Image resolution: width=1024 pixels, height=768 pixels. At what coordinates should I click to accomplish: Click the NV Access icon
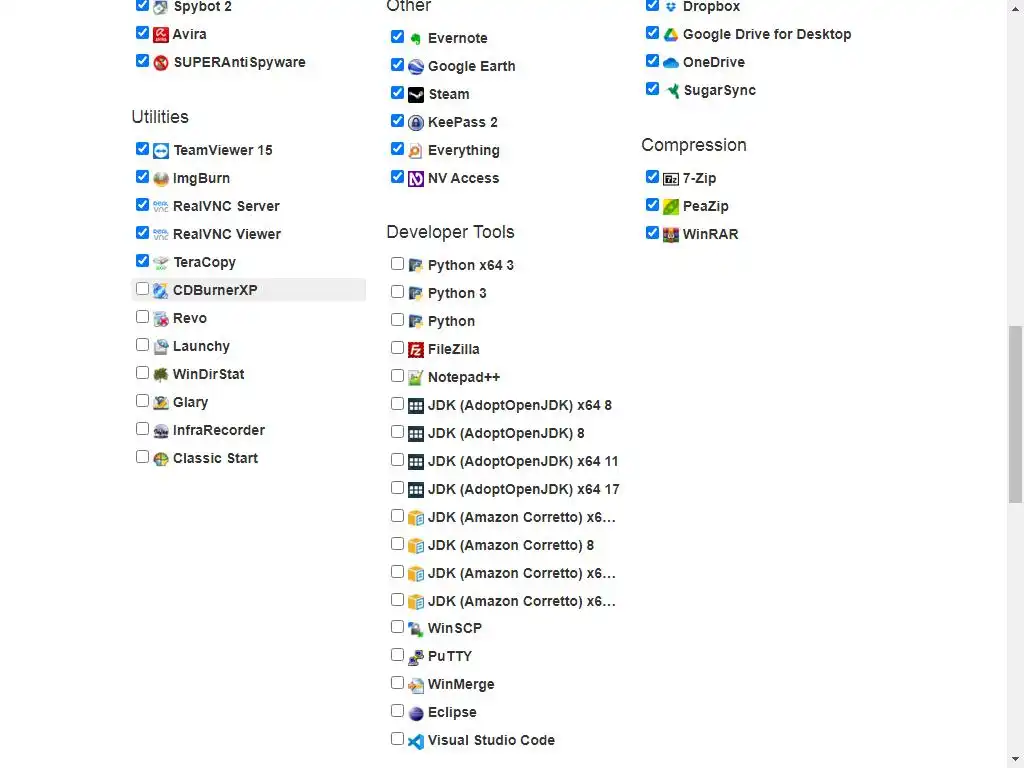click(x=416, y=179)
